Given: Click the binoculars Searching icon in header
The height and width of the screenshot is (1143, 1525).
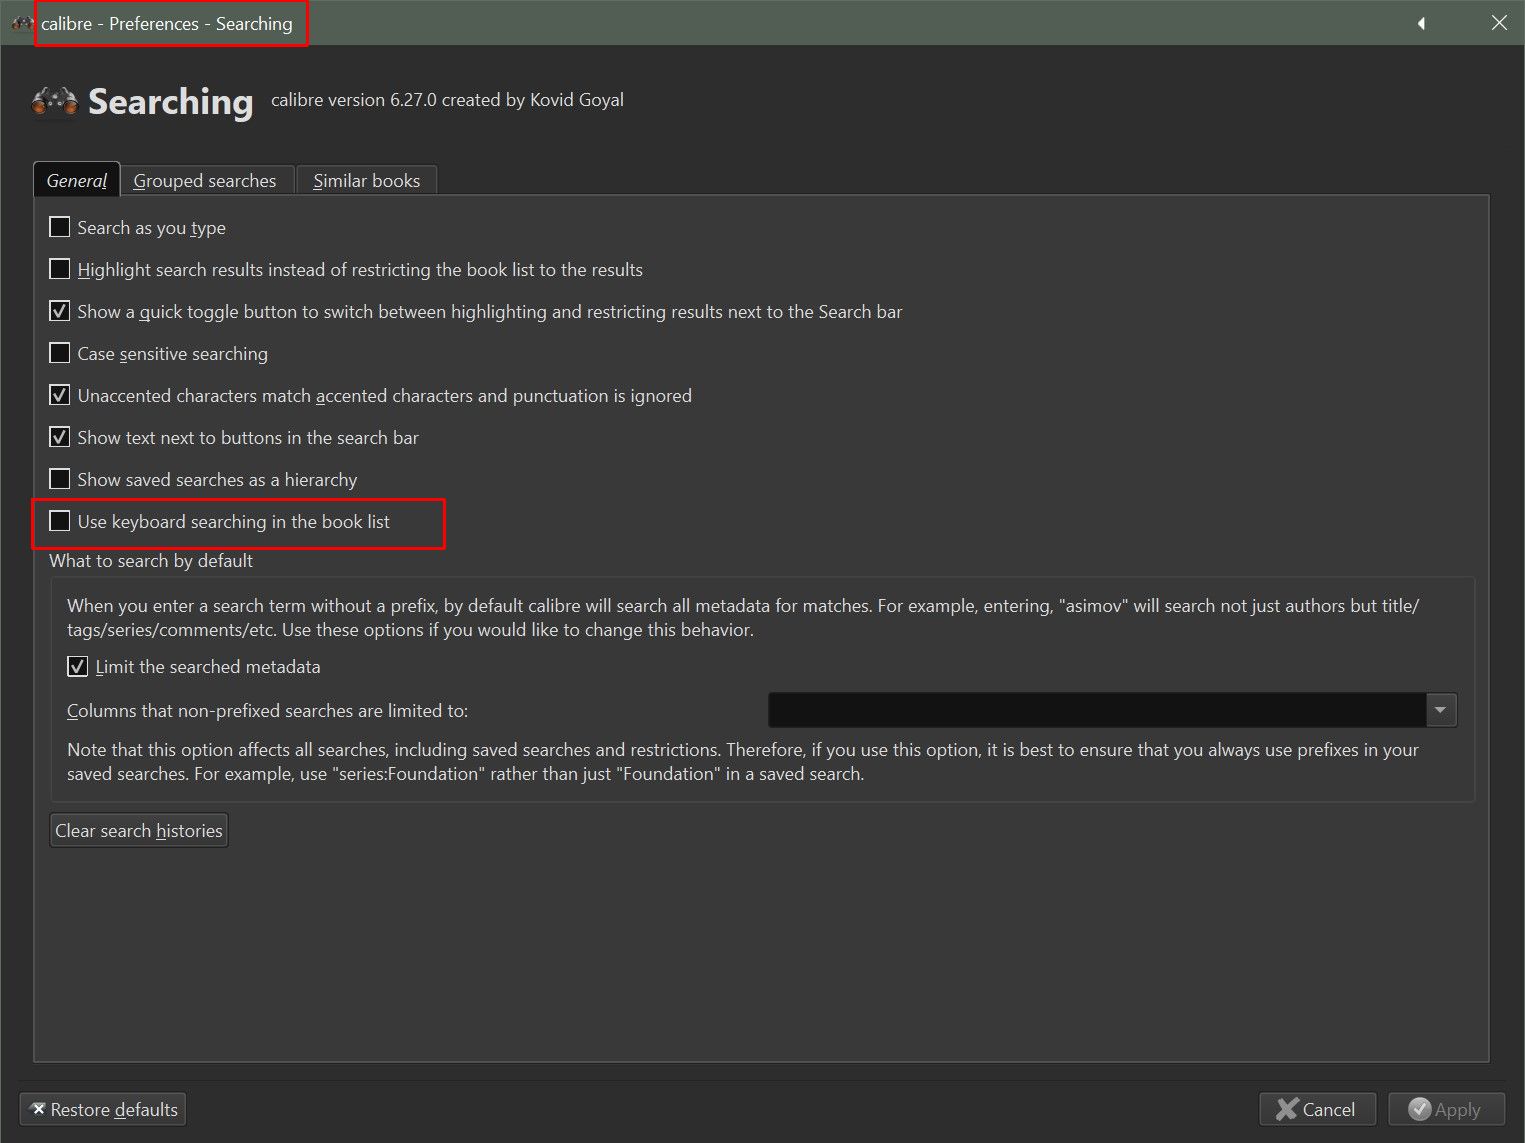Looking at the screenshot, I should pyautogui.click(x=54, y=101).
